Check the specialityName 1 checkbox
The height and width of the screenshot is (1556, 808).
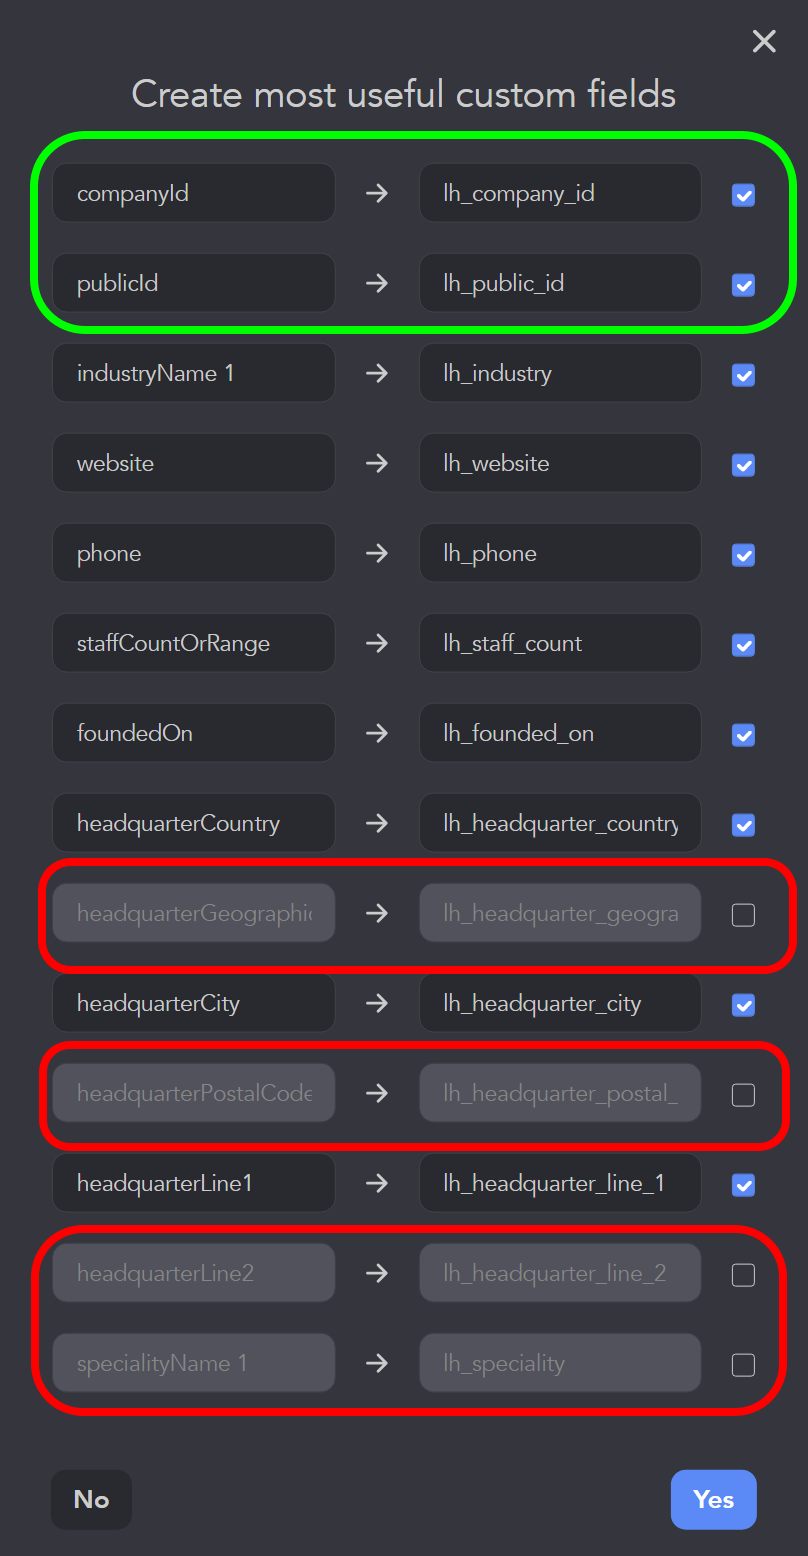(743, 1365)
